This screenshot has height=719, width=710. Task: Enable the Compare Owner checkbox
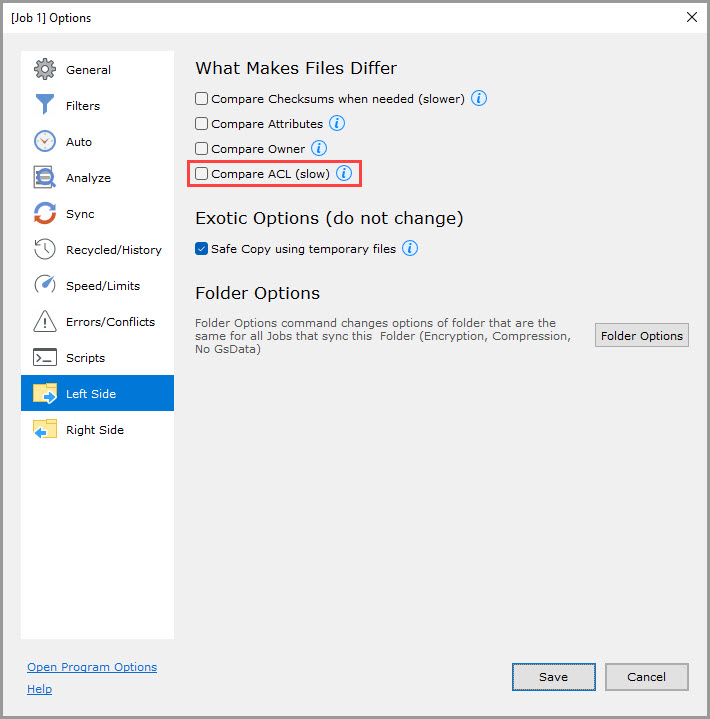click(202, 149)
